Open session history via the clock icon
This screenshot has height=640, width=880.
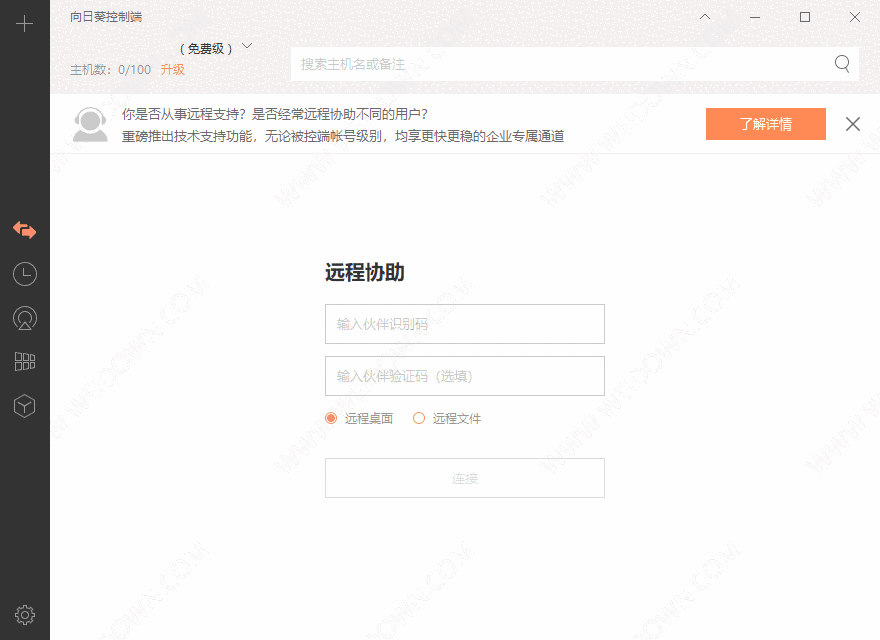[24, 273]
